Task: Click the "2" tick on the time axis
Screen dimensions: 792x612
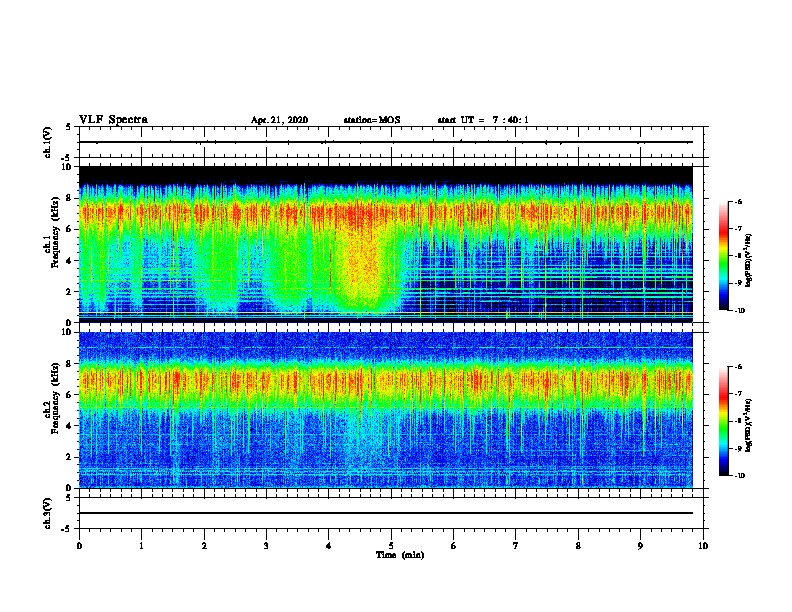Action: tap(204, 546)
